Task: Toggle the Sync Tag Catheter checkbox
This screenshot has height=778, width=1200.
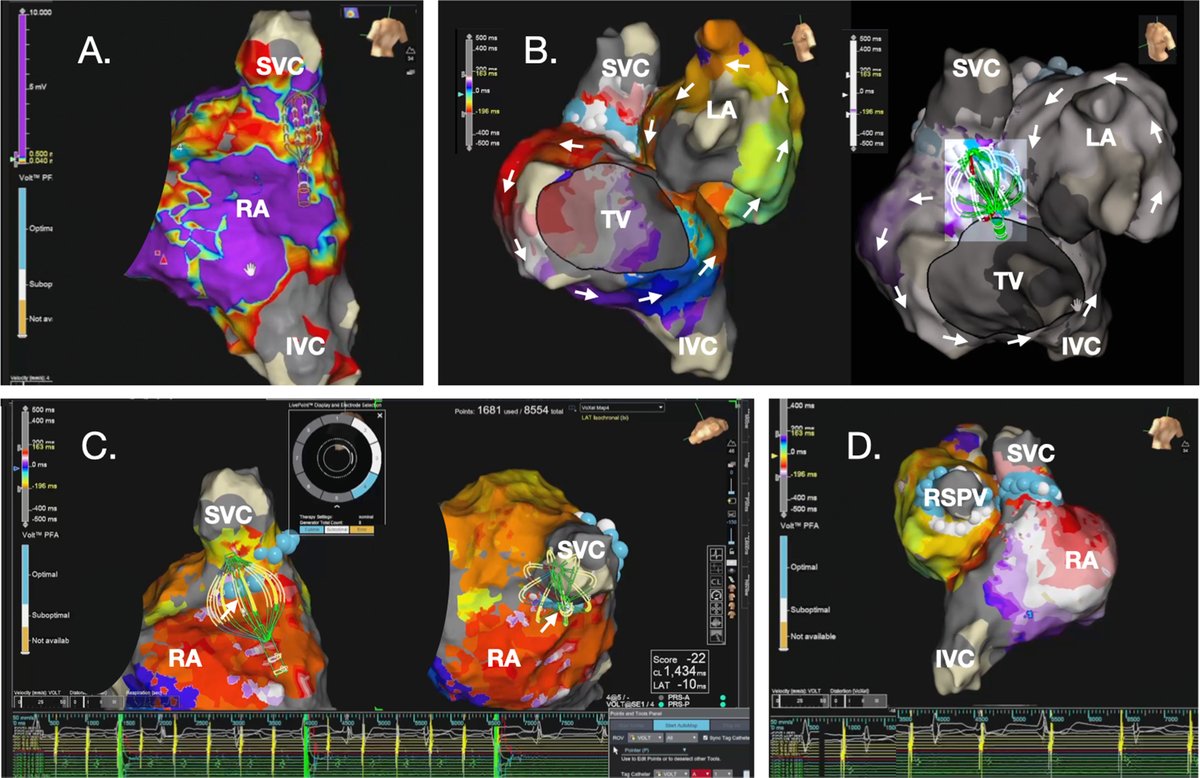Action: click(x=705, y=738)
